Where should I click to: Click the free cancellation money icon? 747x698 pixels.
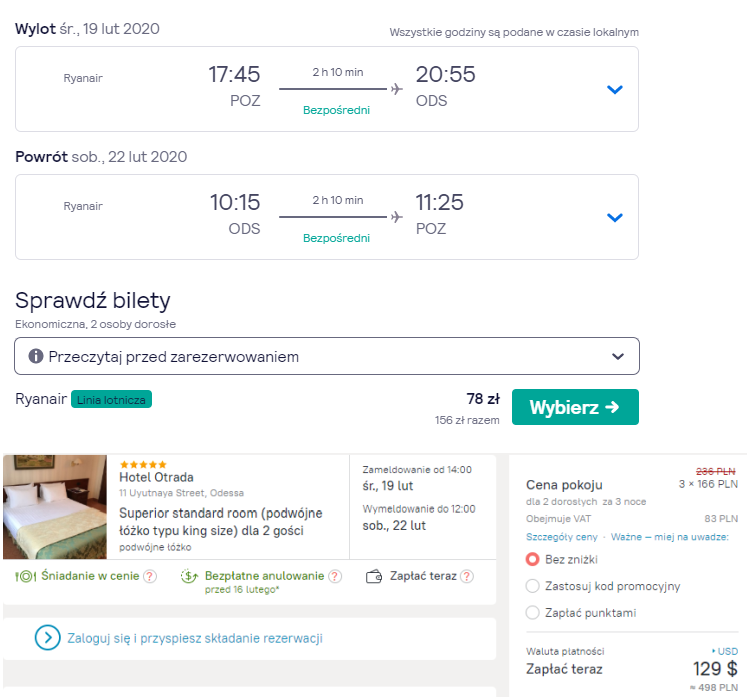pyautogui.click(x=190, y=576)
